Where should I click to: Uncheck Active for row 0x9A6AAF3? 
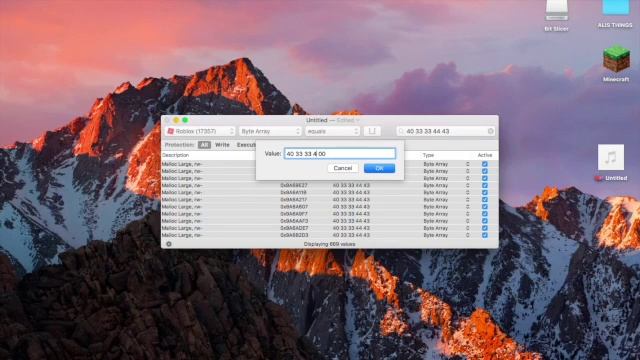pos(484,221)
